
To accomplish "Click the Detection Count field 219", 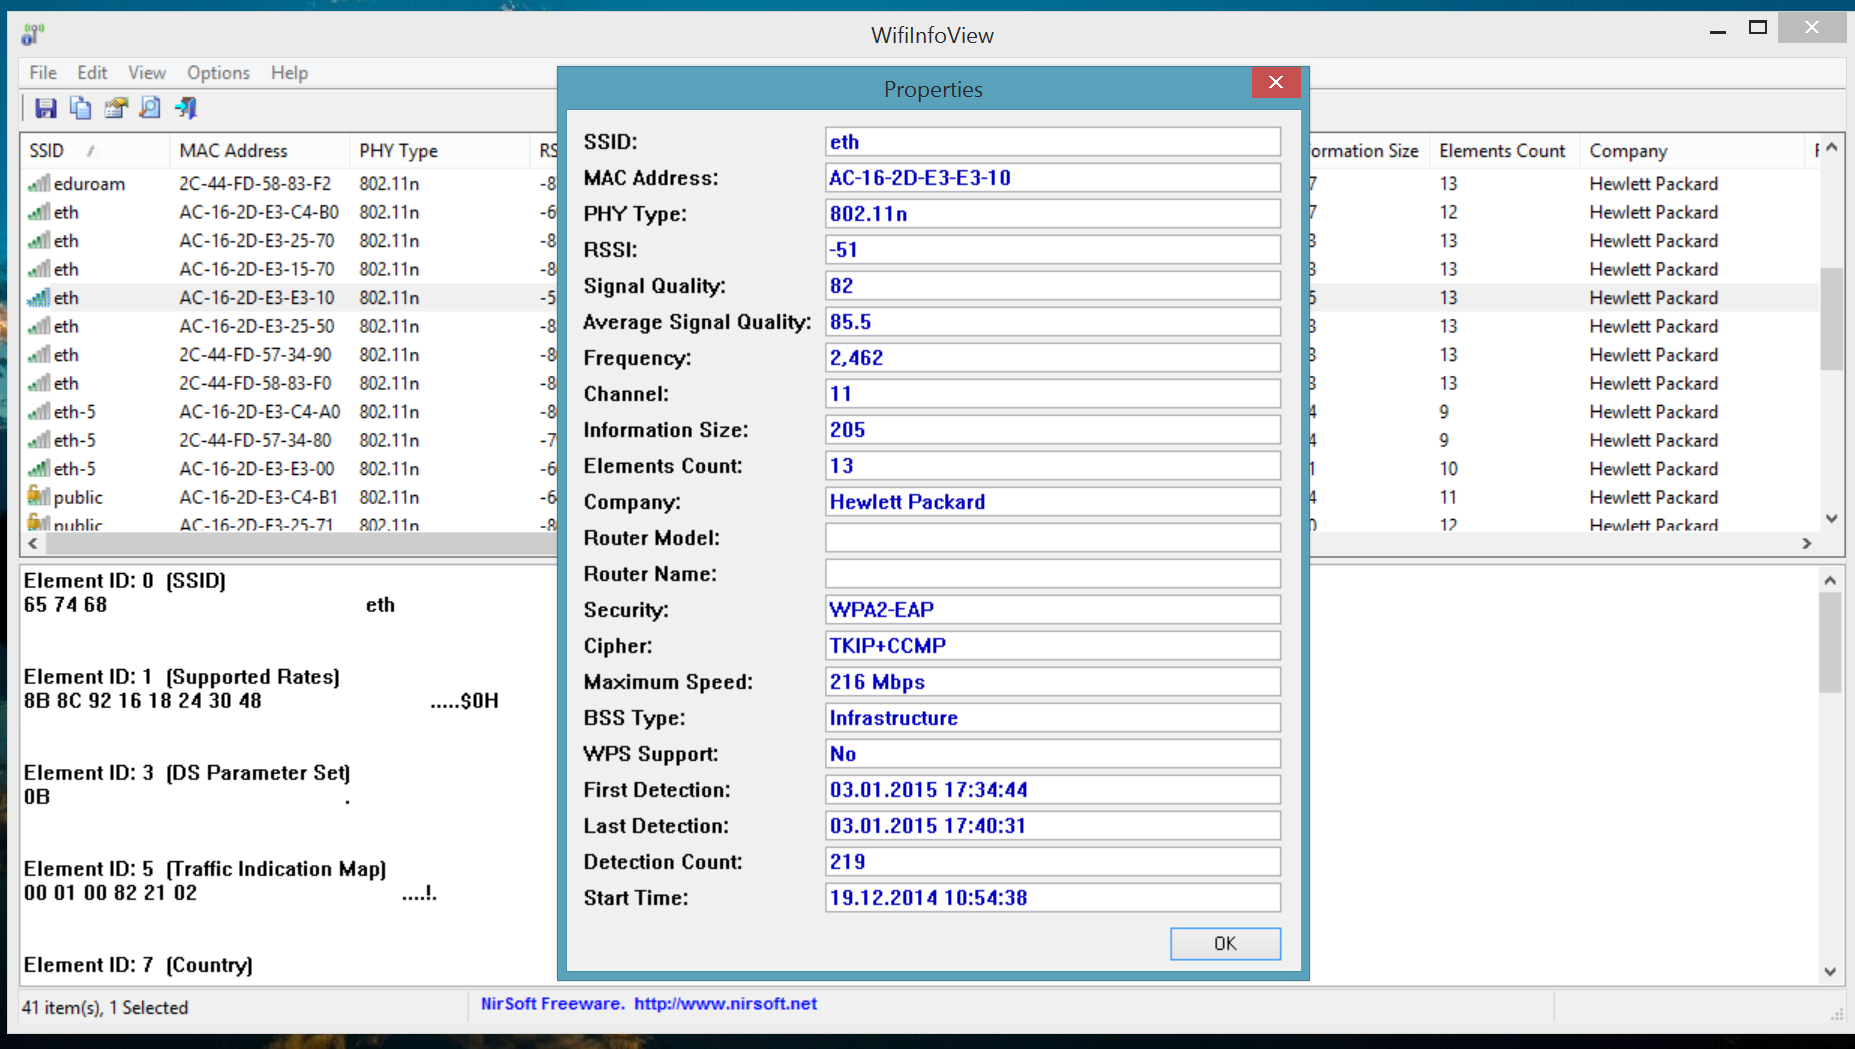I will pos(1053,862).
